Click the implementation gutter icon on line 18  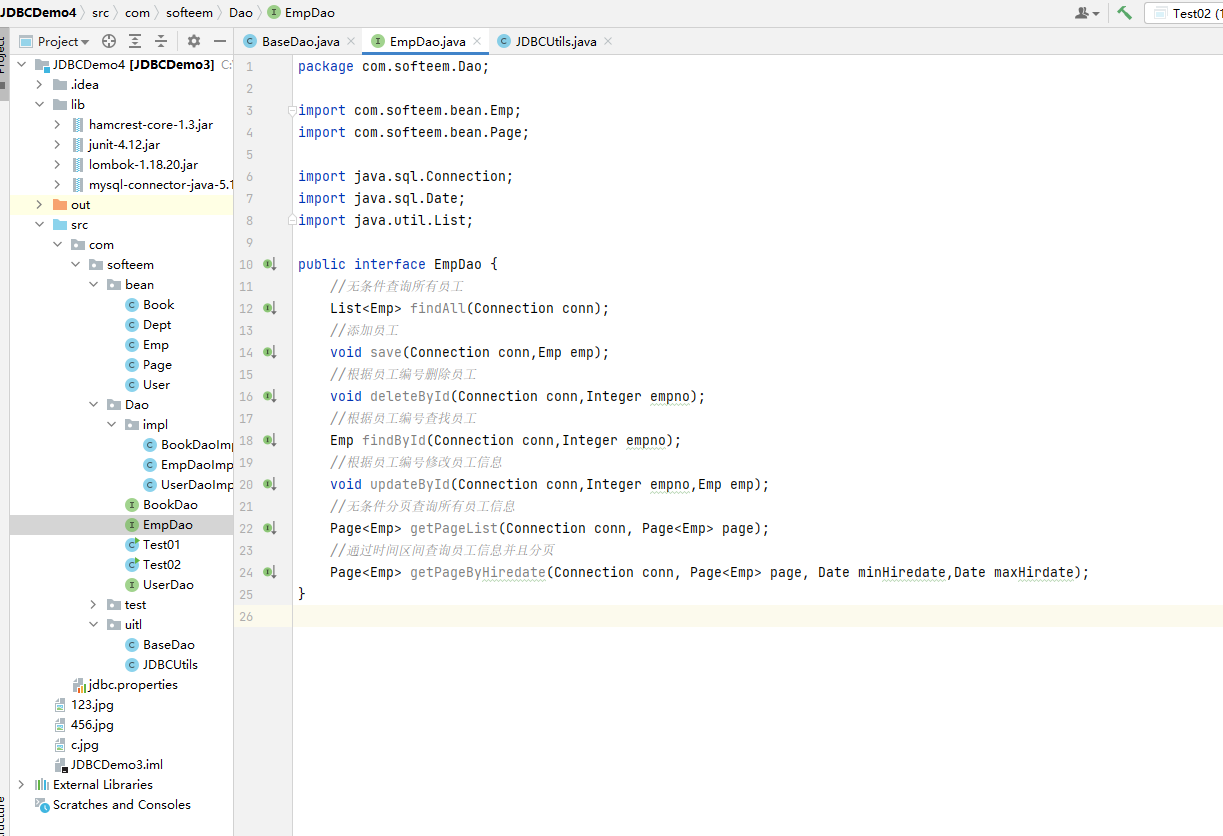[269, 440]
